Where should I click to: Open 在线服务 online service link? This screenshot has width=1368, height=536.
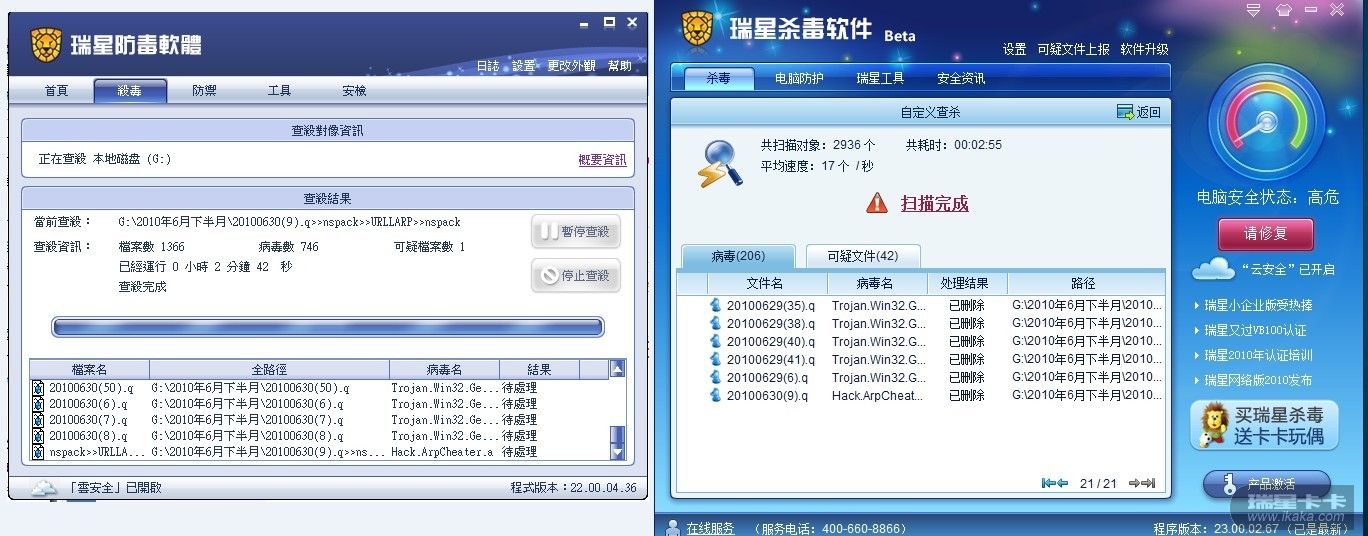pos(711,528)
